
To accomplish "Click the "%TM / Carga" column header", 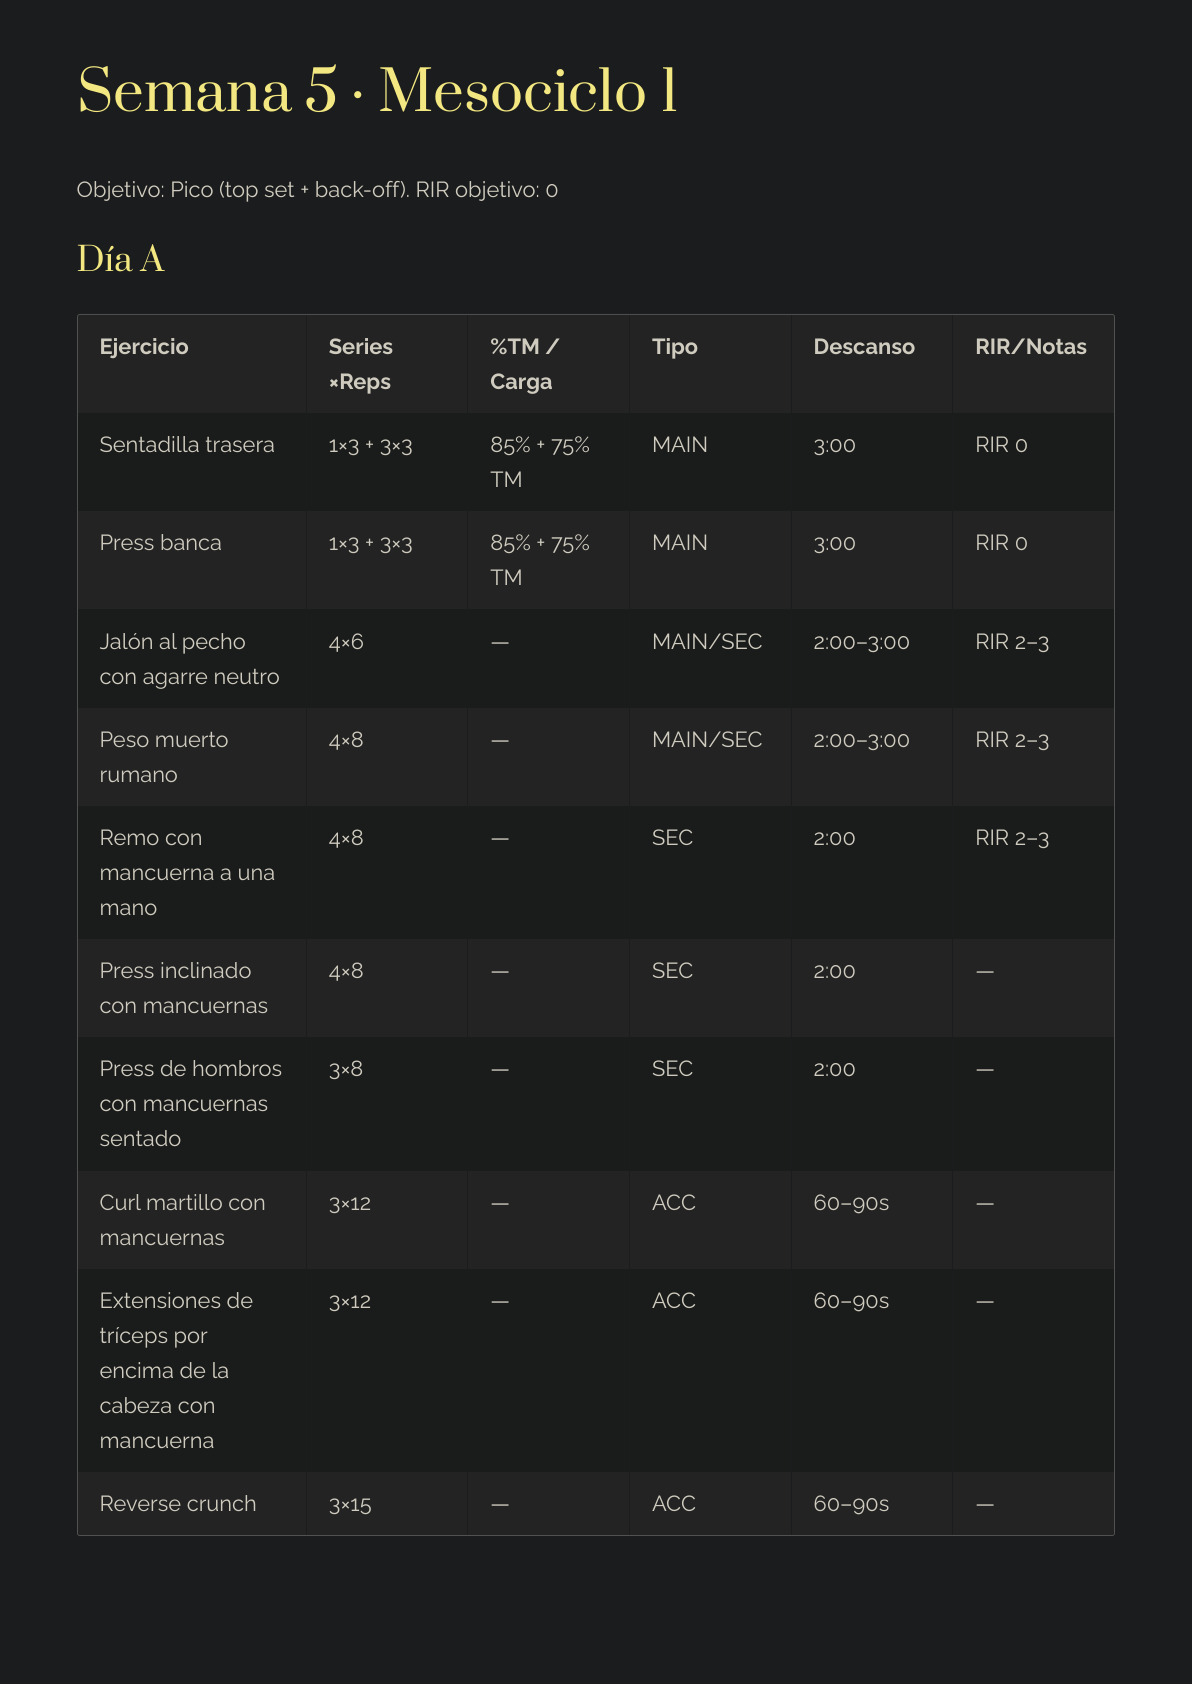I will 523,364.
